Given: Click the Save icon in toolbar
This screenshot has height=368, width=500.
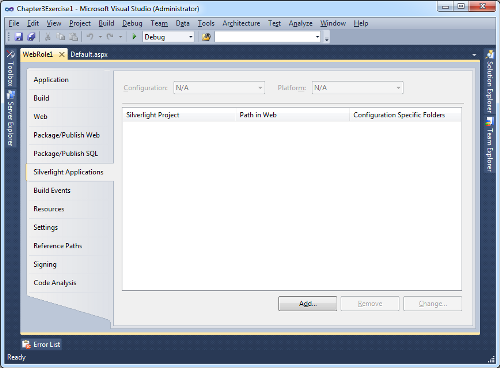Looking at the screenshot, I should (19, 37).
